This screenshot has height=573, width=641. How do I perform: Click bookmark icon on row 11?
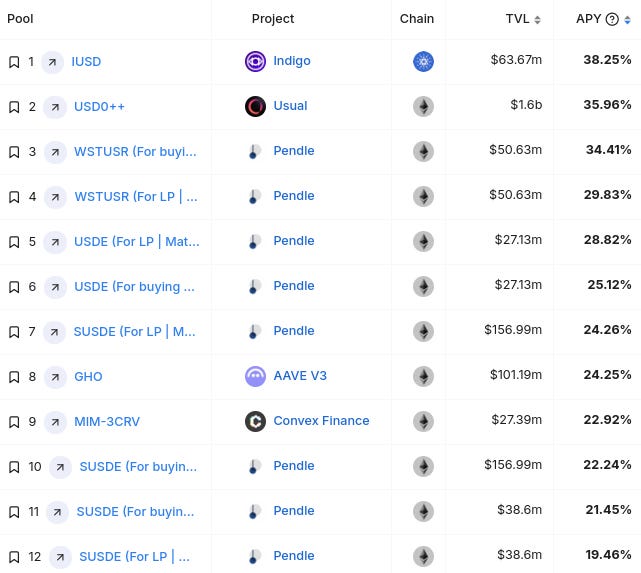(14, 512)
